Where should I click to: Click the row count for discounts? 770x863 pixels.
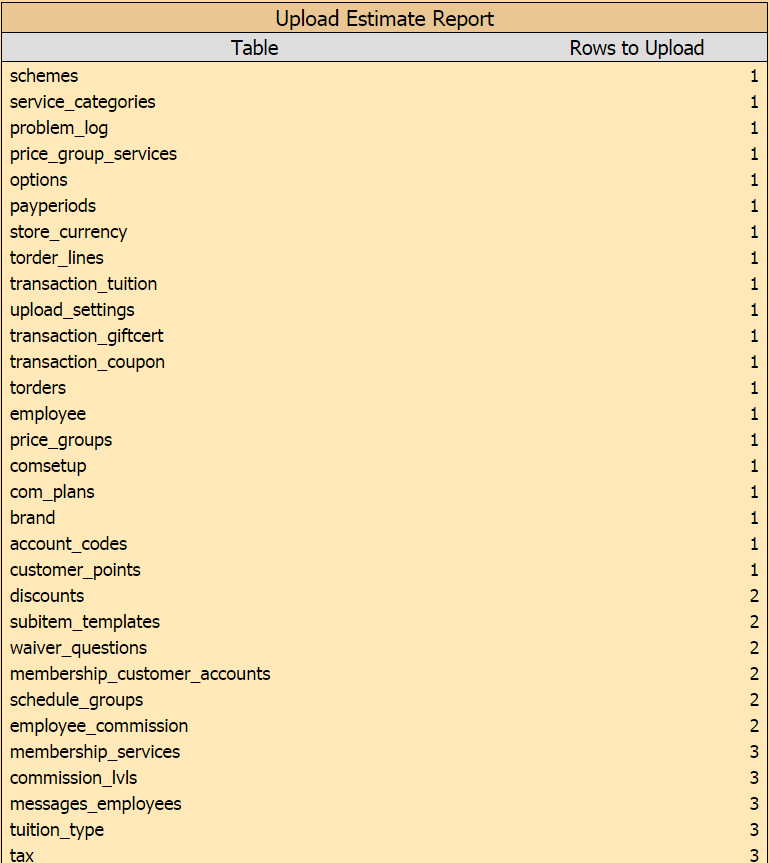pyautogui.click(x=754, y=596)
